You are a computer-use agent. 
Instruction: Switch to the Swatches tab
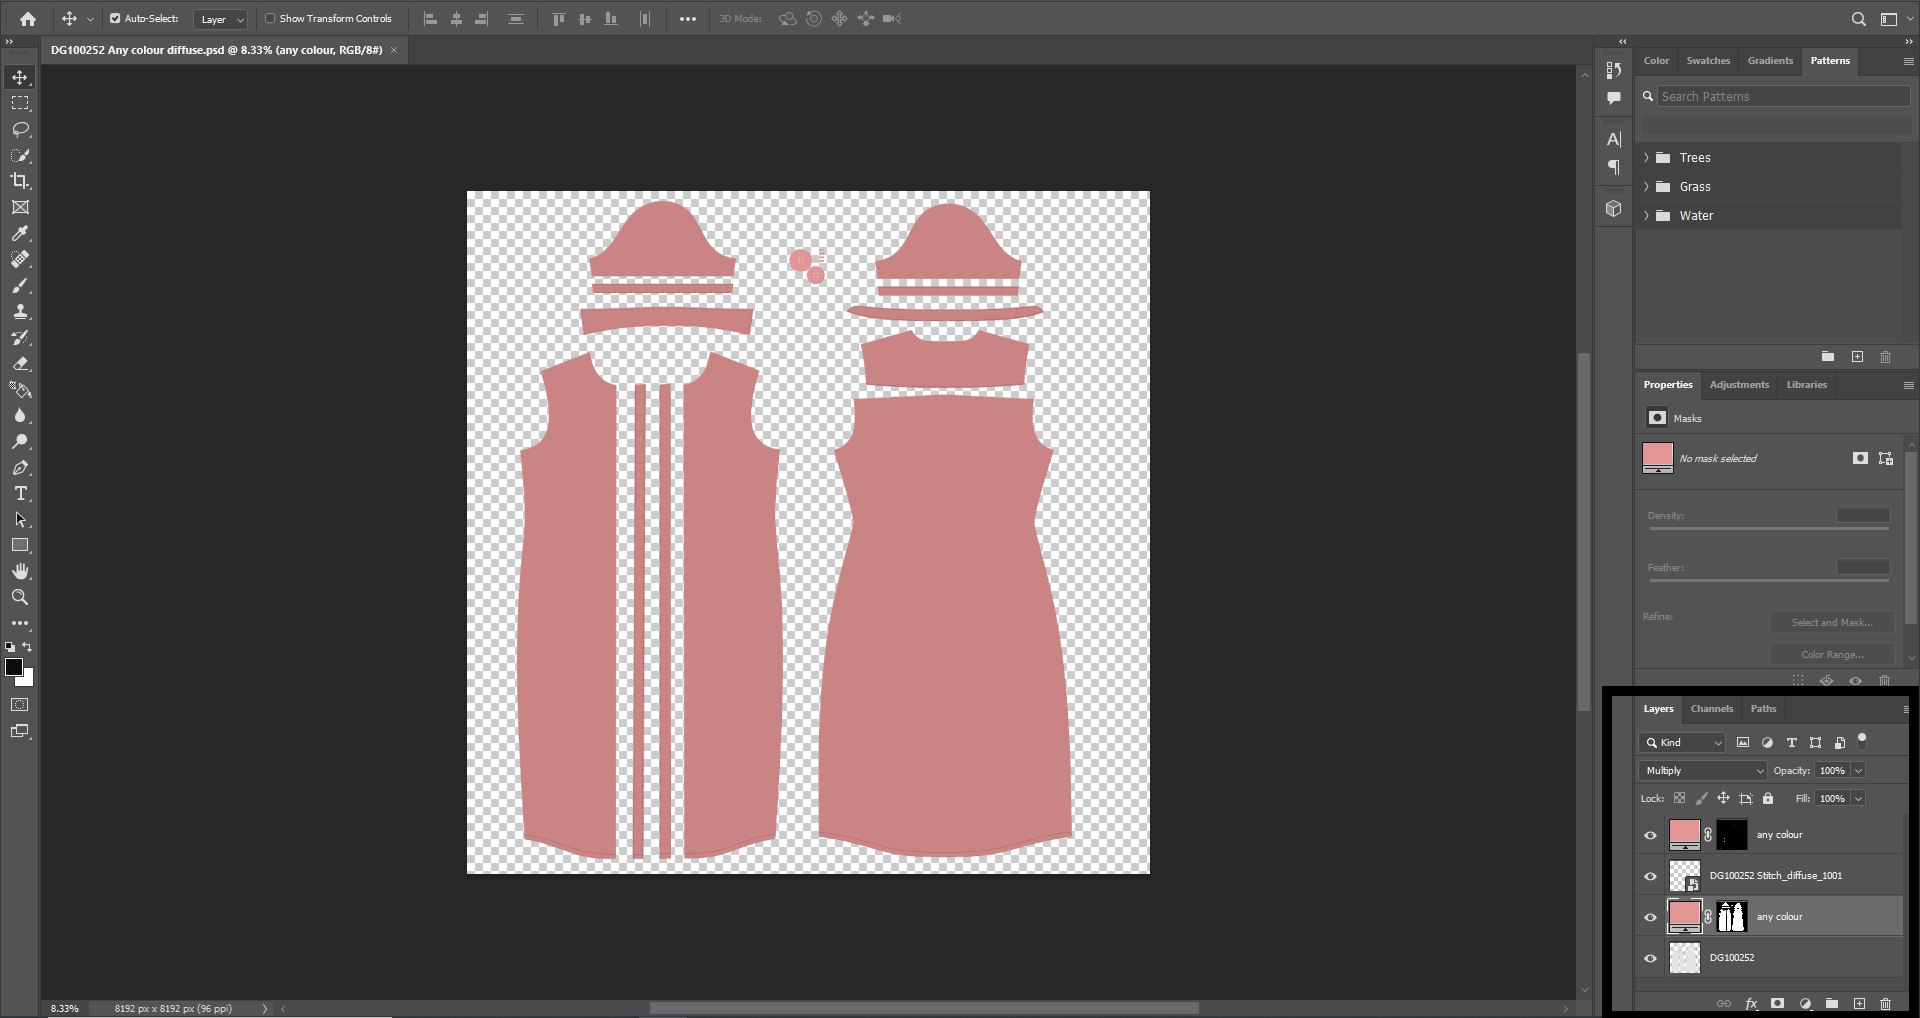1708,61
